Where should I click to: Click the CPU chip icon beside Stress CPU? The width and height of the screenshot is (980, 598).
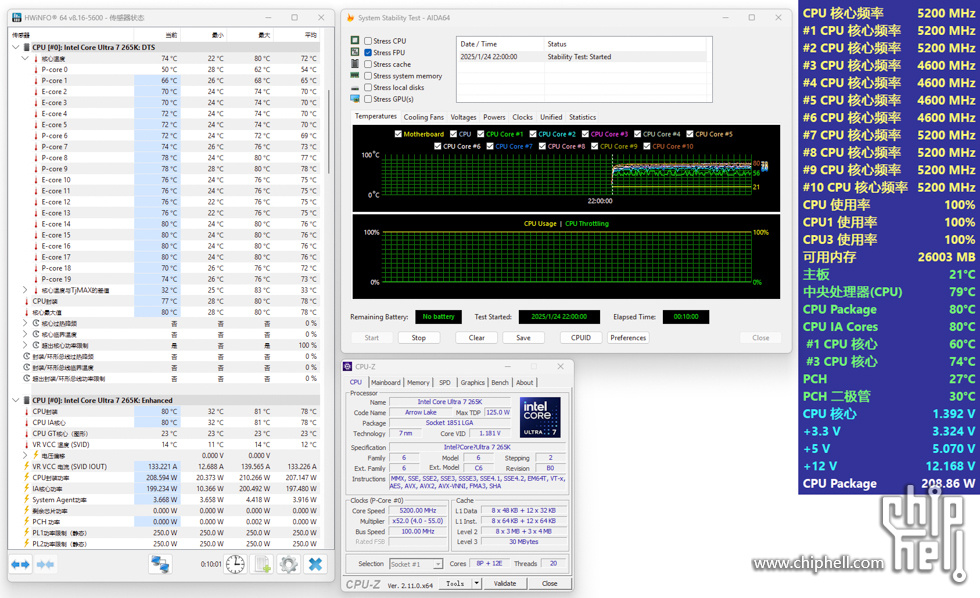[355, 41]
